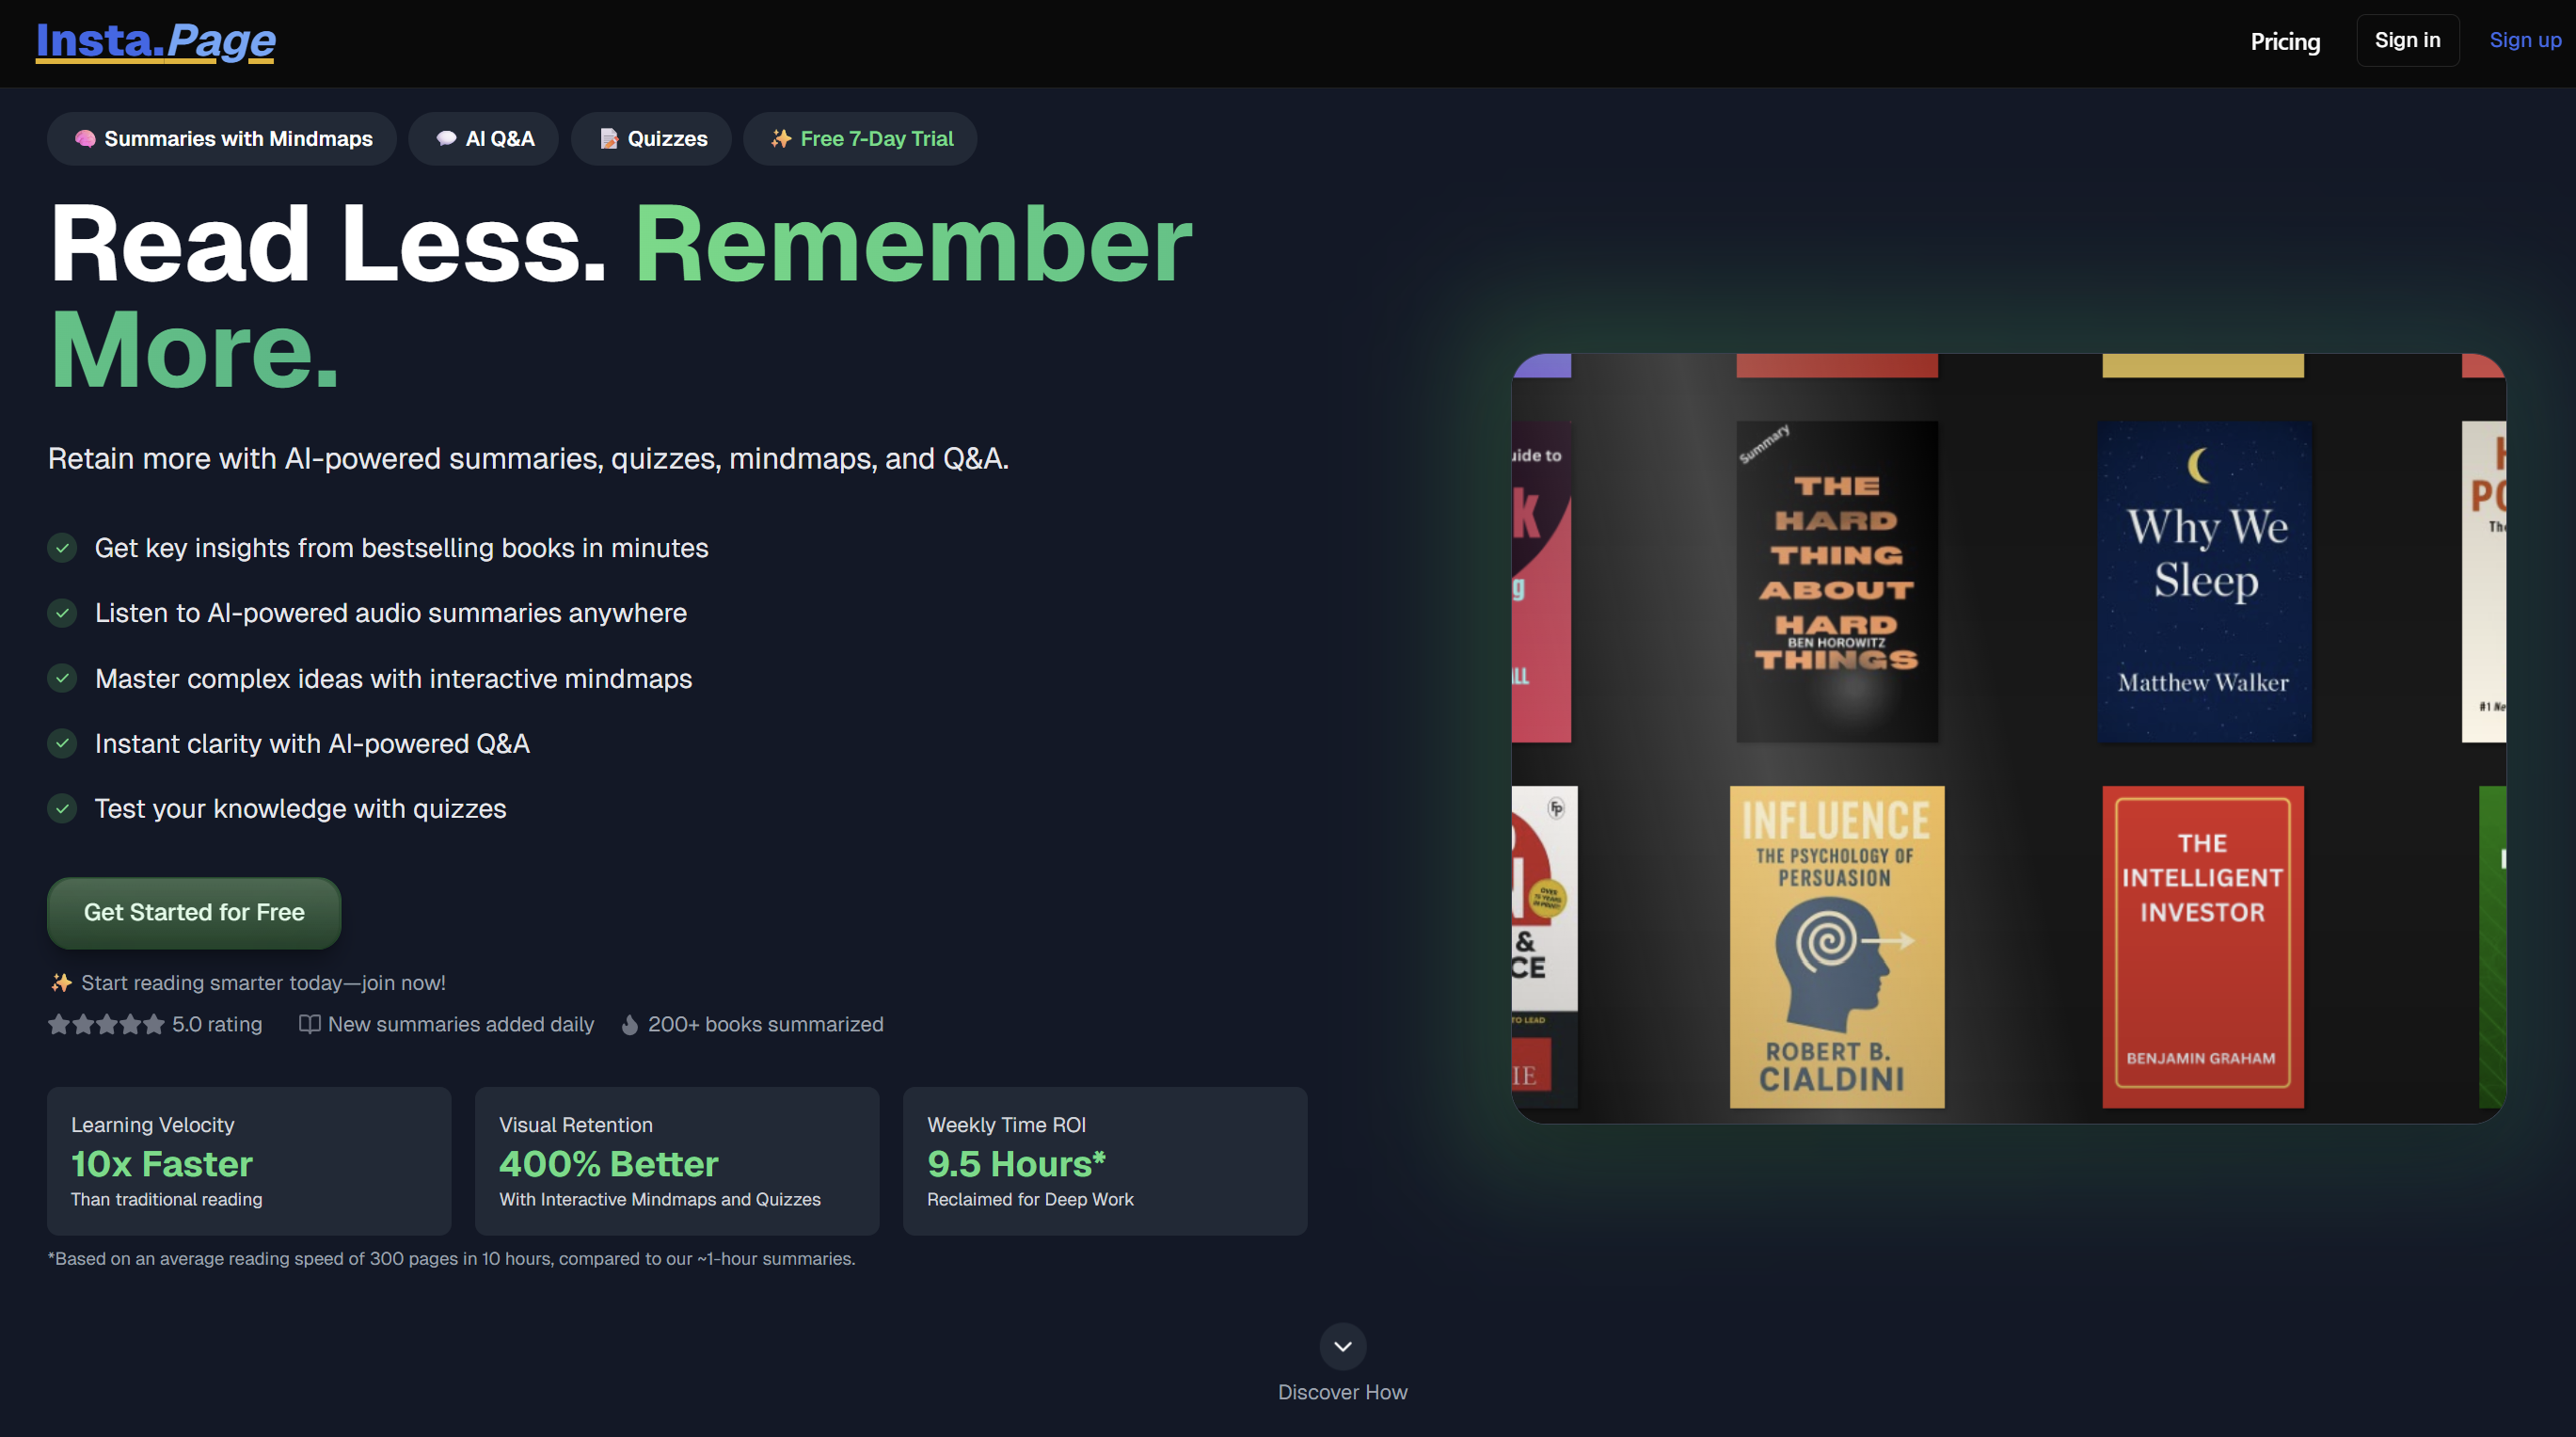
Task: Click the checkmark beside Test your knowledge
Action: pyautogui.click(x=62, y=808)
